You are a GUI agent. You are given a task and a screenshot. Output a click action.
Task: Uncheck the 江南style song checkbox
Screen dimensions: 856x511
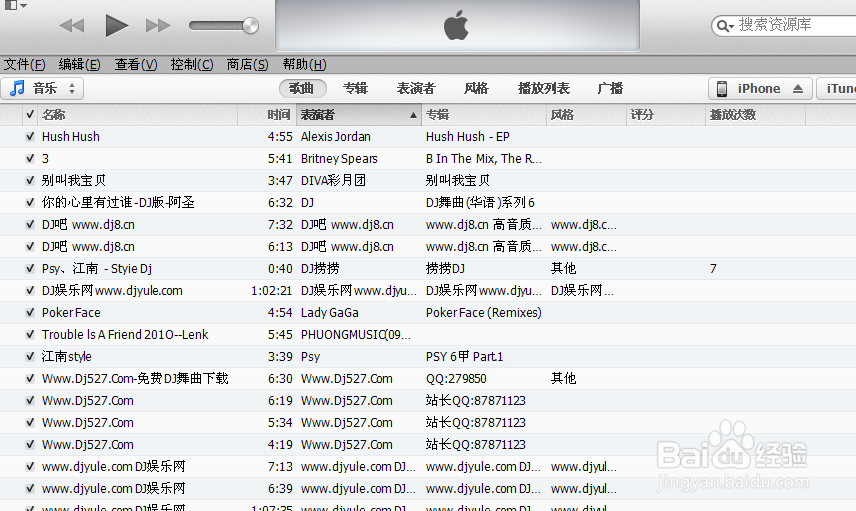tap(30, 356)
